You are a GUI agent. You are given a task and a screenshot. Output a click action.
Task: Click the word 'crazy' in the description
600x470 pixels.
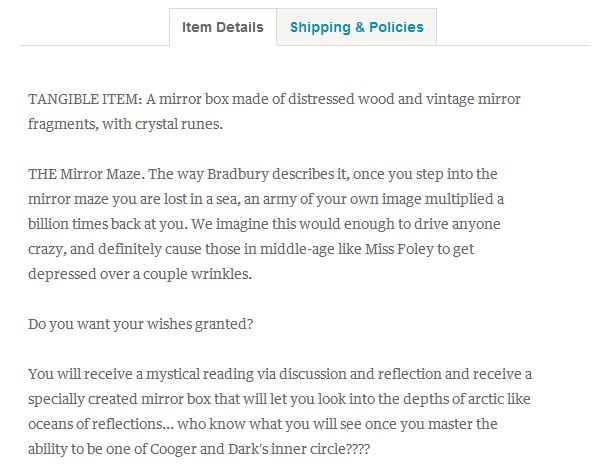44,250
